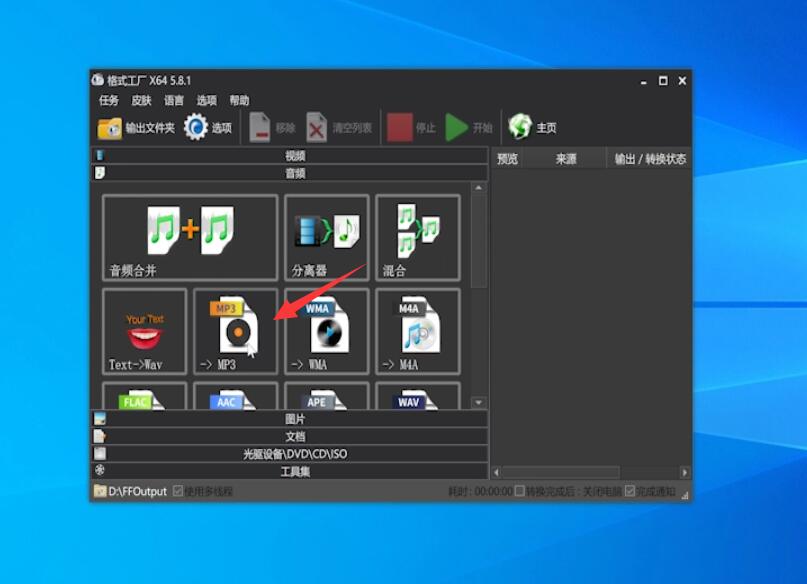The width and height of the screenshot is (807, 584).
Task: Choose the Text->Wav converter
Action: point(145,331)
